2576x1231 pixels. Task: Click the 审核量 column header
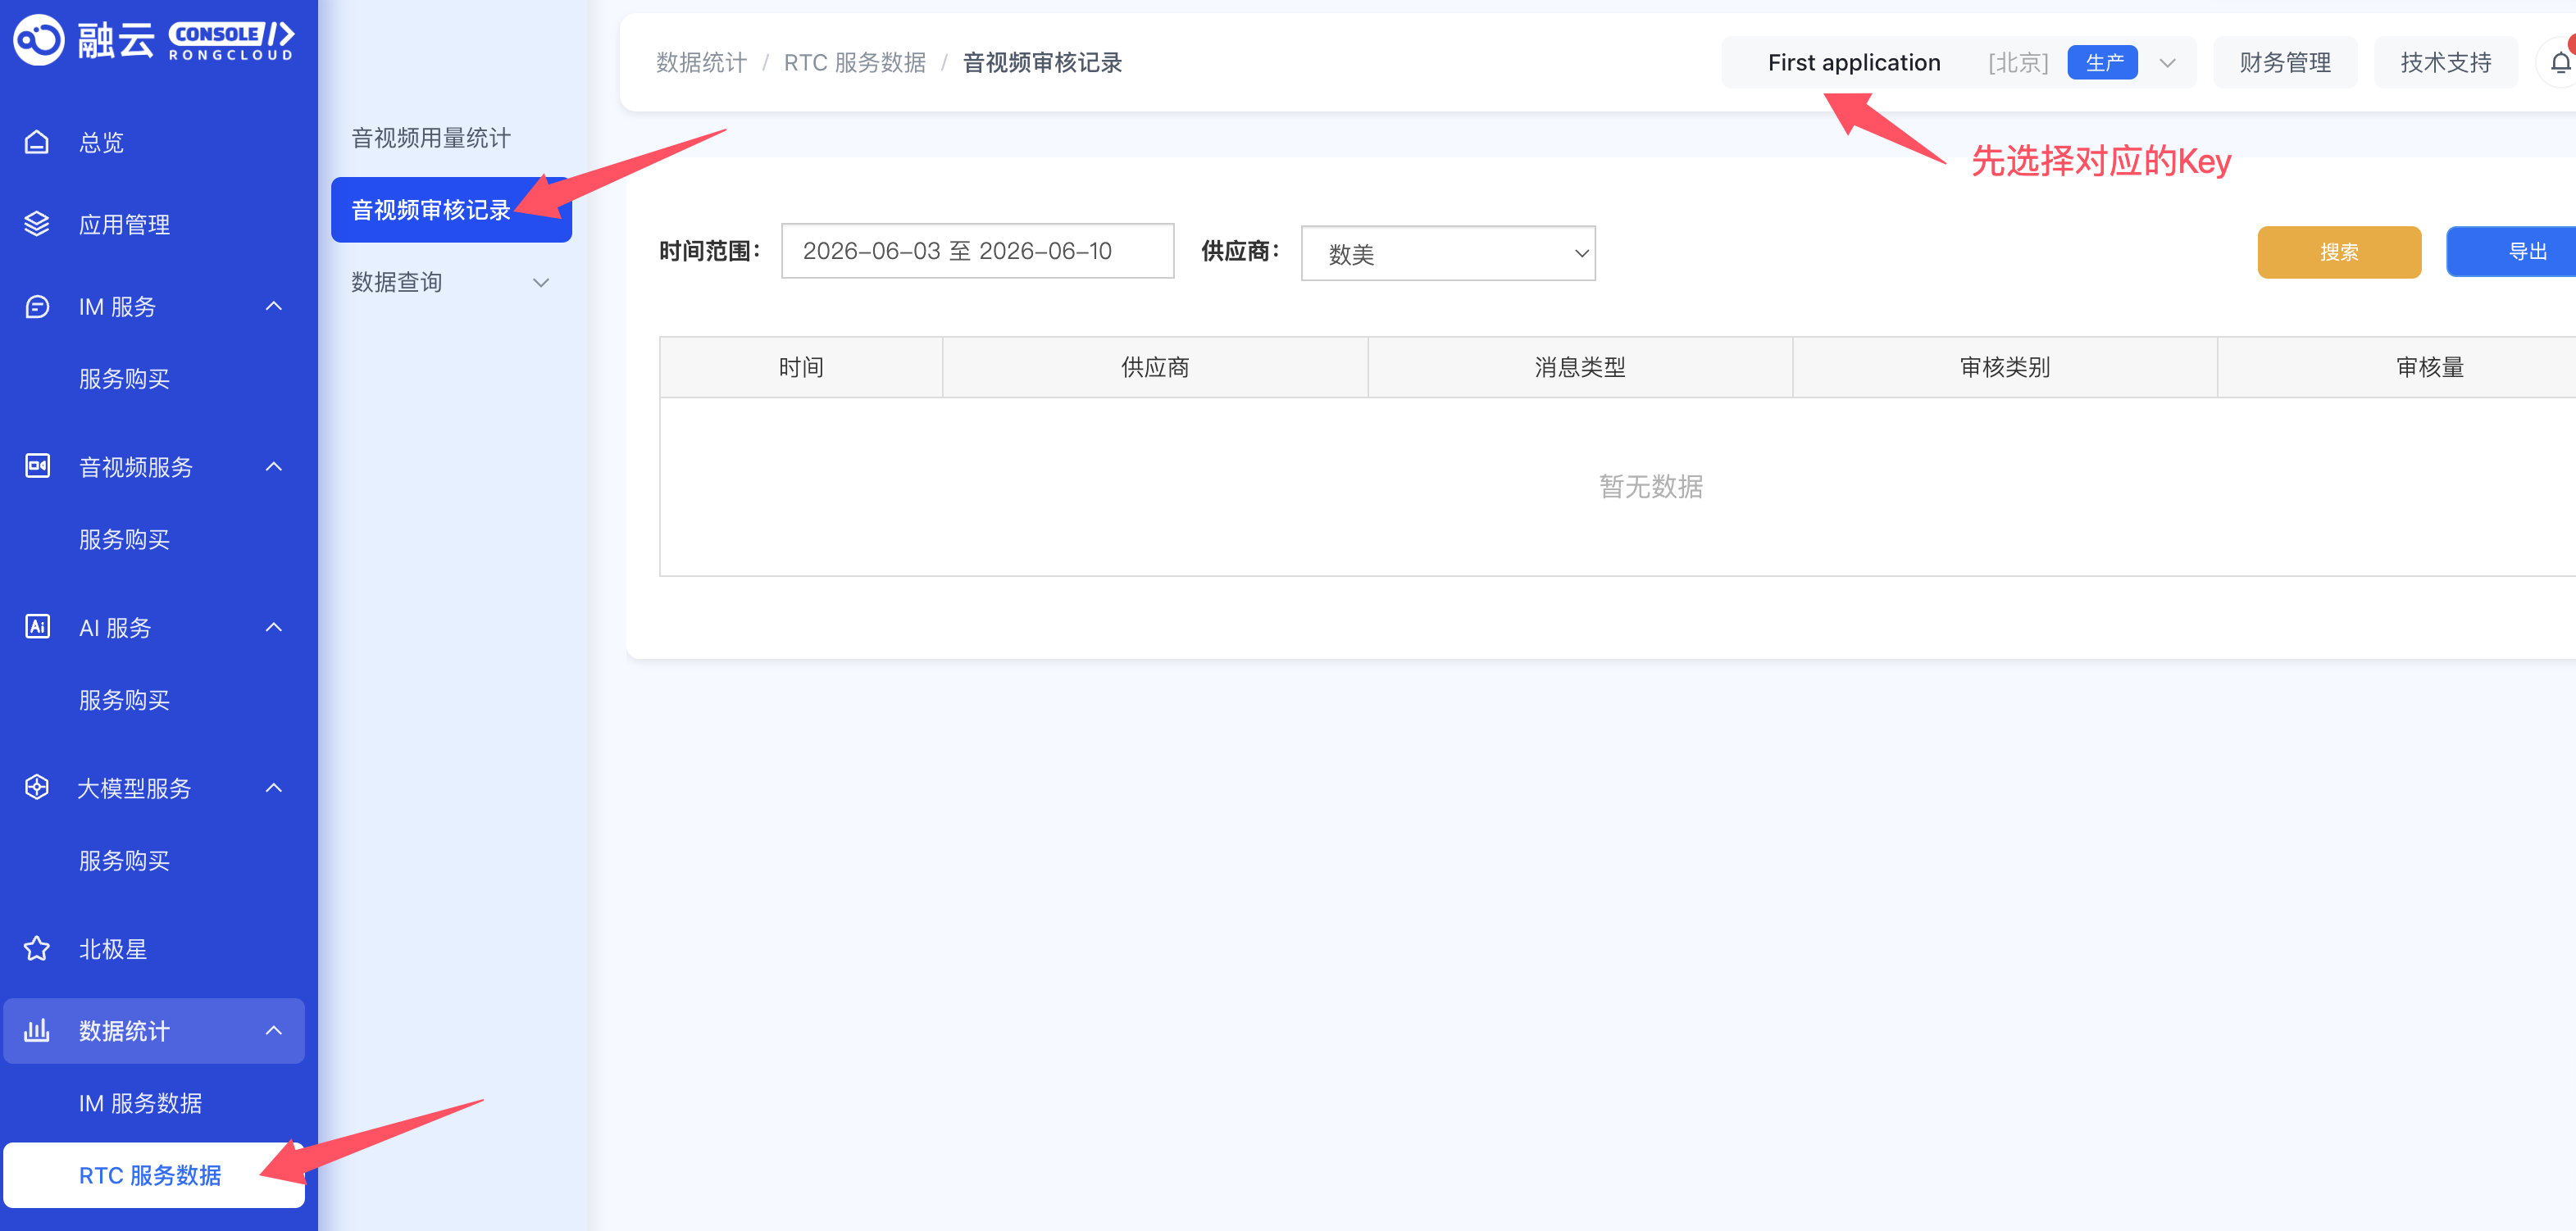[x=2430, y=367]
